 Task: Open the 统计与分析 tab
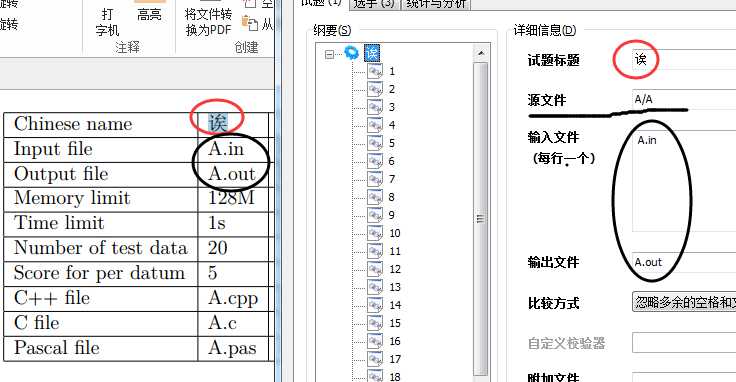coord(436,4)
